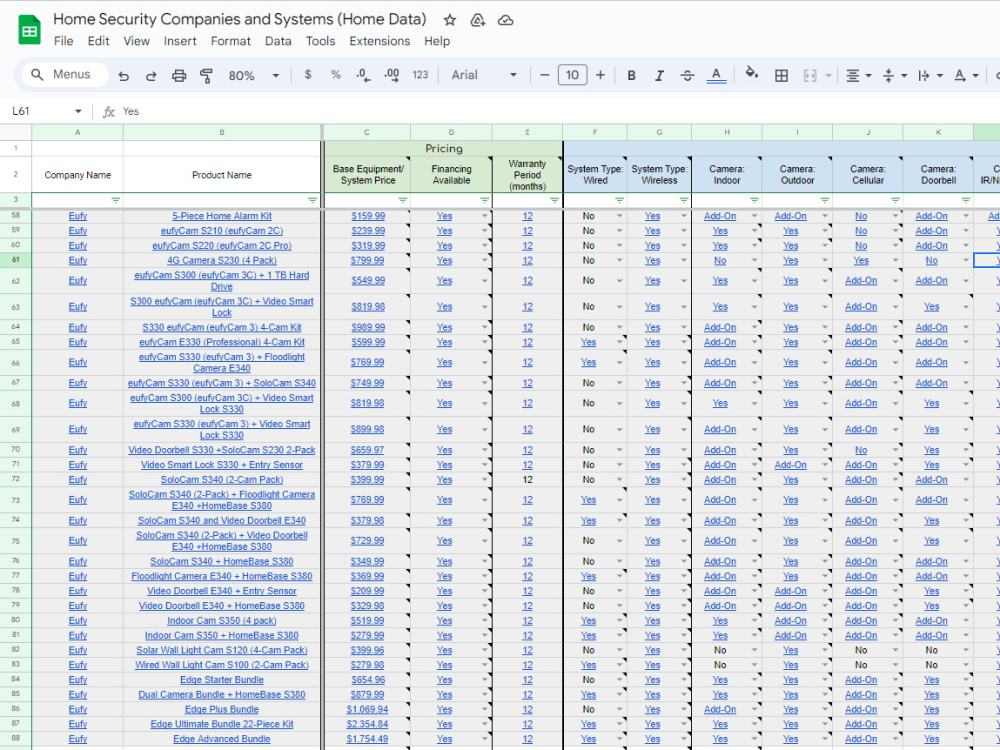
Task: Click the $799.99 price link
Action: click(367, 261)
